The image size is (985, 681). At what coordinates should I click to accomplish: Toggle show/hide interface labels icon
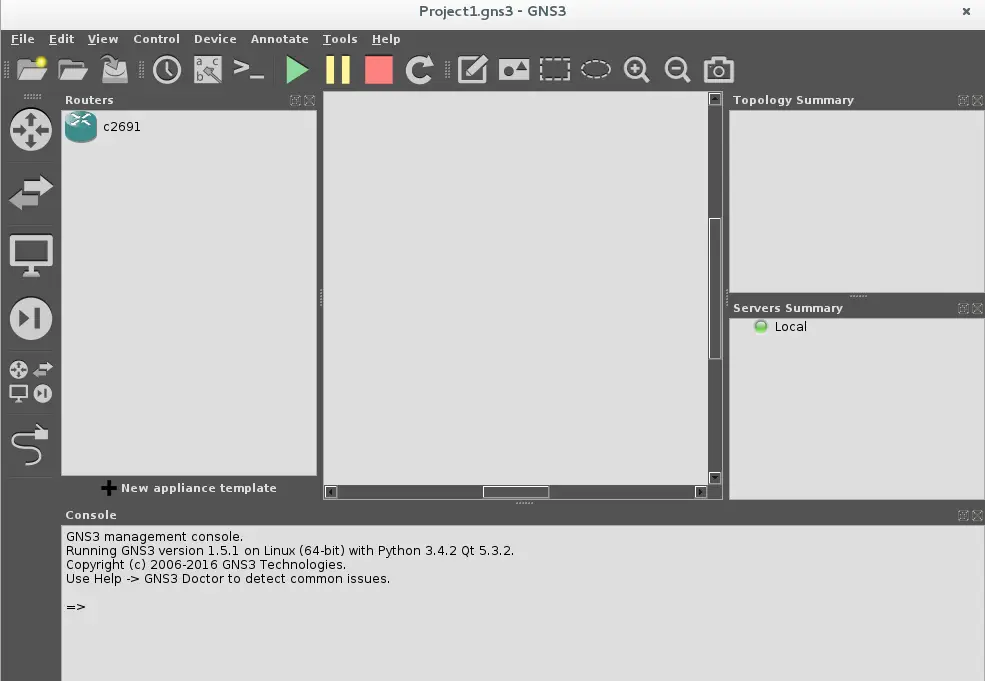coord(208,69)
